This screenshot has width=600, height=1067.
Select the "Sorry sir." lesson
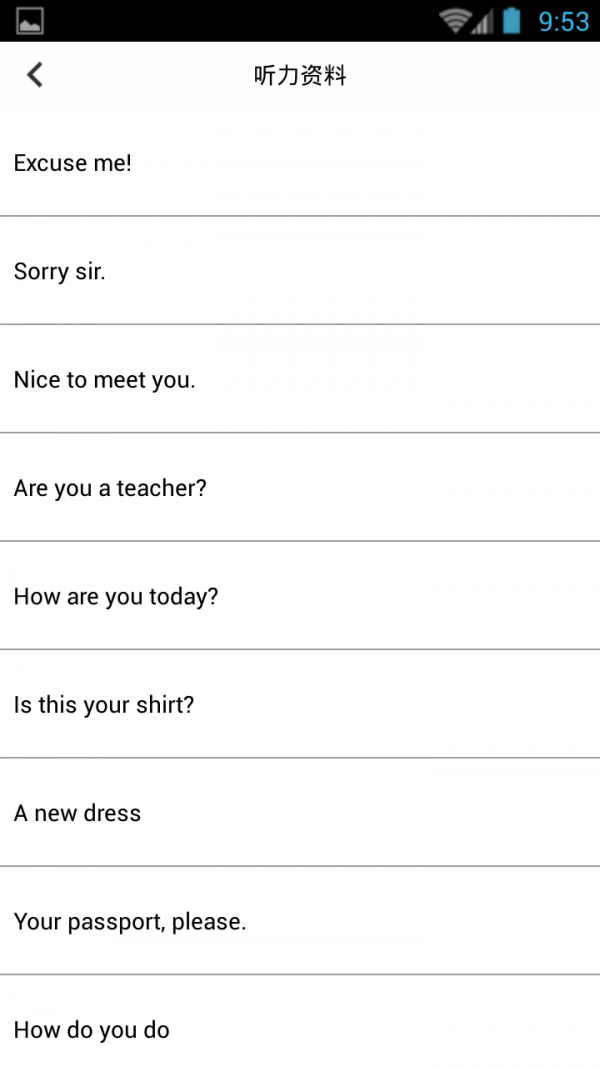[60, 271]
